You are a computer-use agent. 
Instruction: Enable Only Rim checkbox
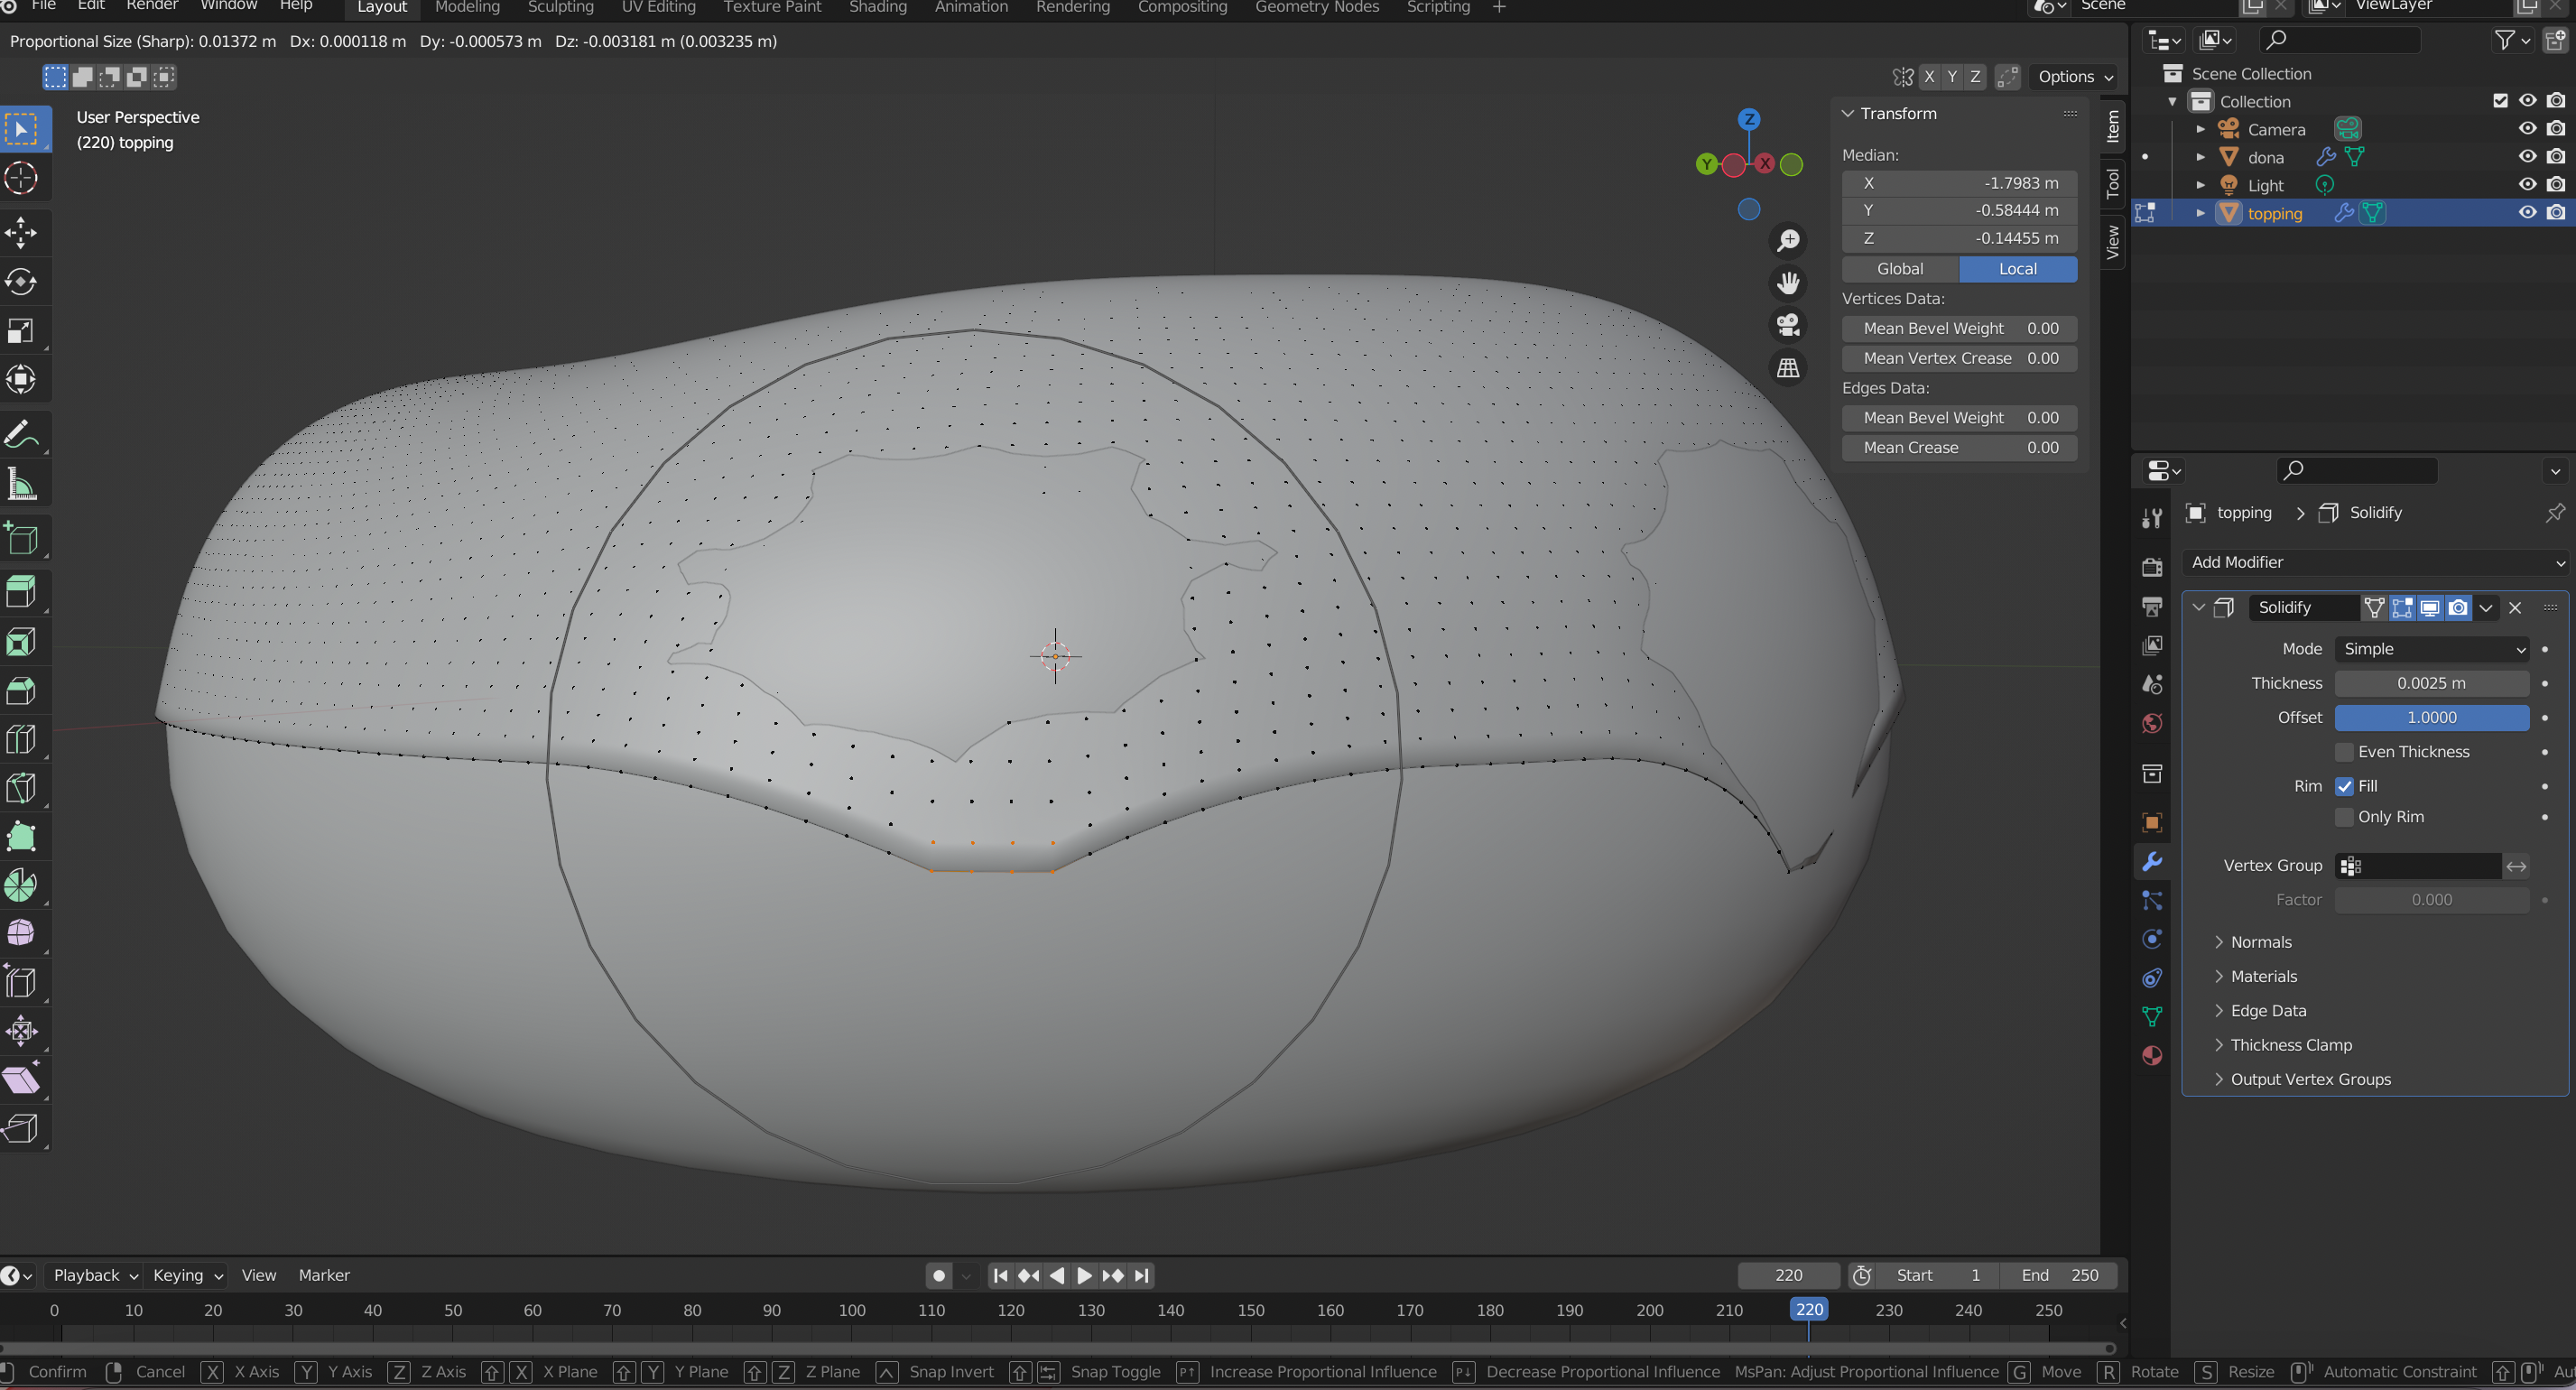(2344, 817)
